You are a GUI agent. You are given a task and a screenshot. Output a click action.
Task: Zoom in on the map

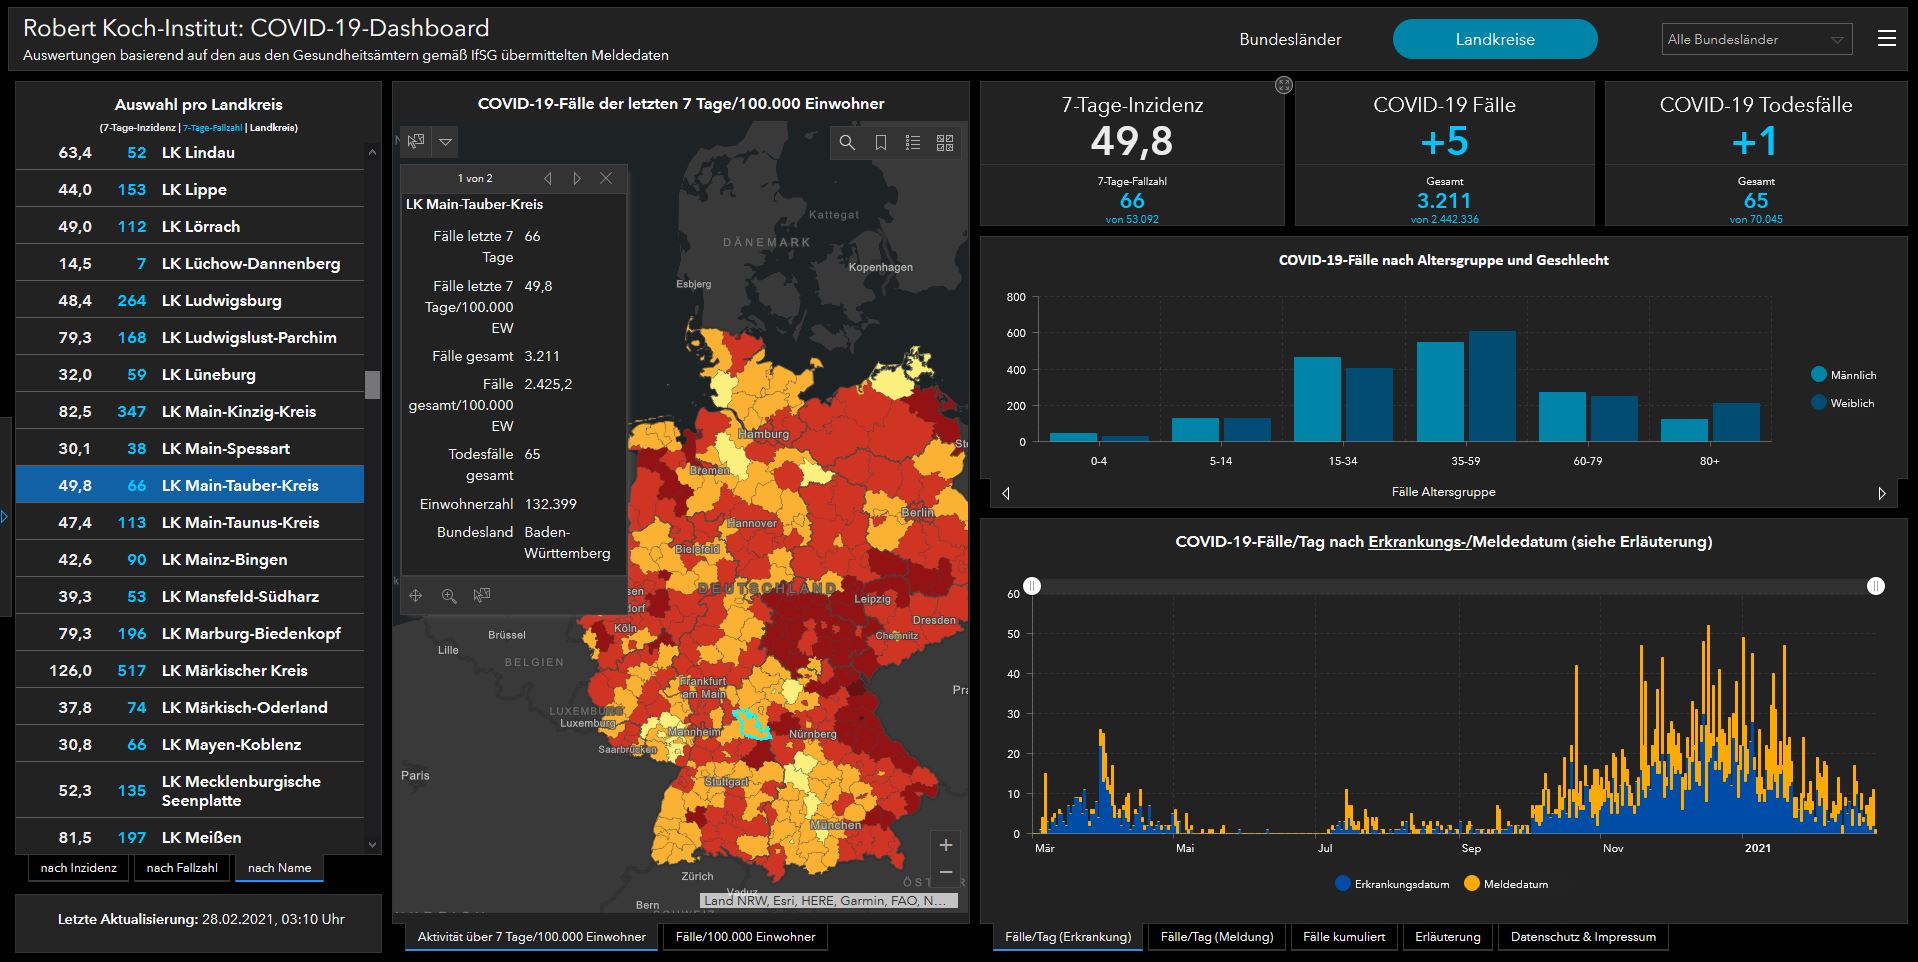coord(945,845)
